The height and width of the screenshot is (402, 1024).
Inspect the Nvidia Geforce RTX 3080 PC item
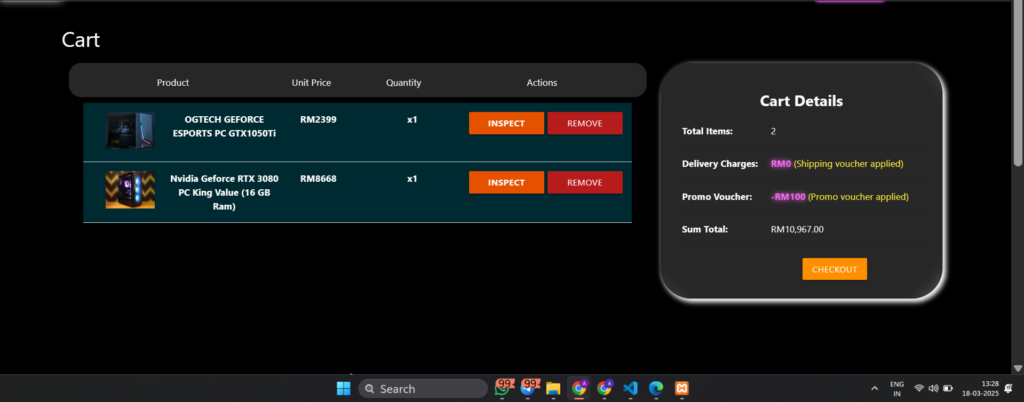point(506,183)
